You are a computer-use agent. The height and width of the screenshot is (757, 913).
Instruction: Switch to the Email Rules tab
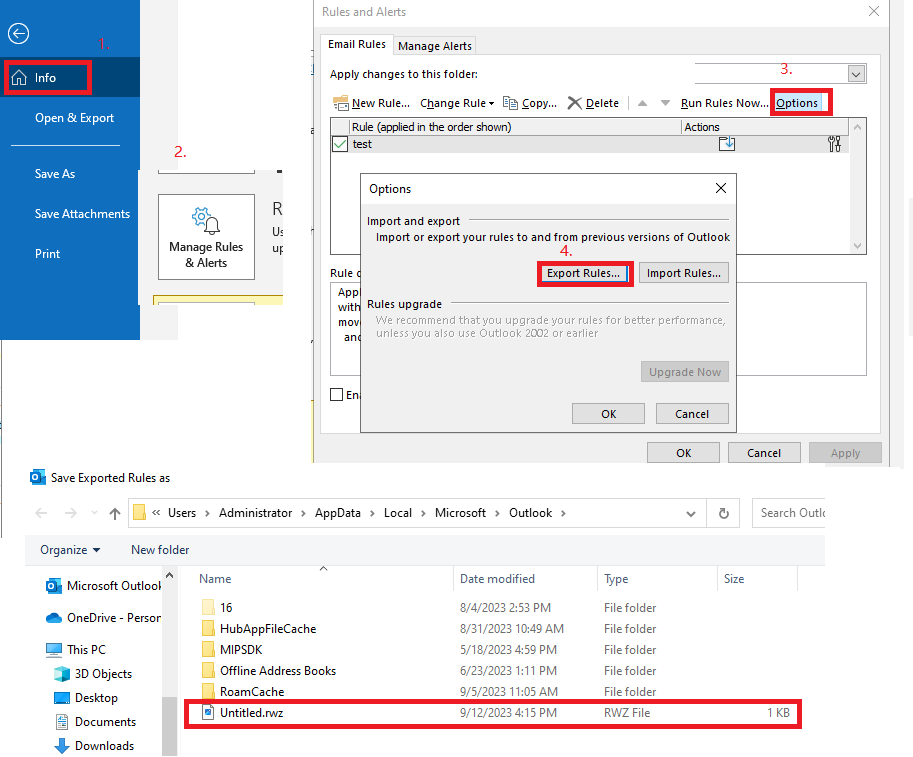pyautogui.click(x=356, y=44)
